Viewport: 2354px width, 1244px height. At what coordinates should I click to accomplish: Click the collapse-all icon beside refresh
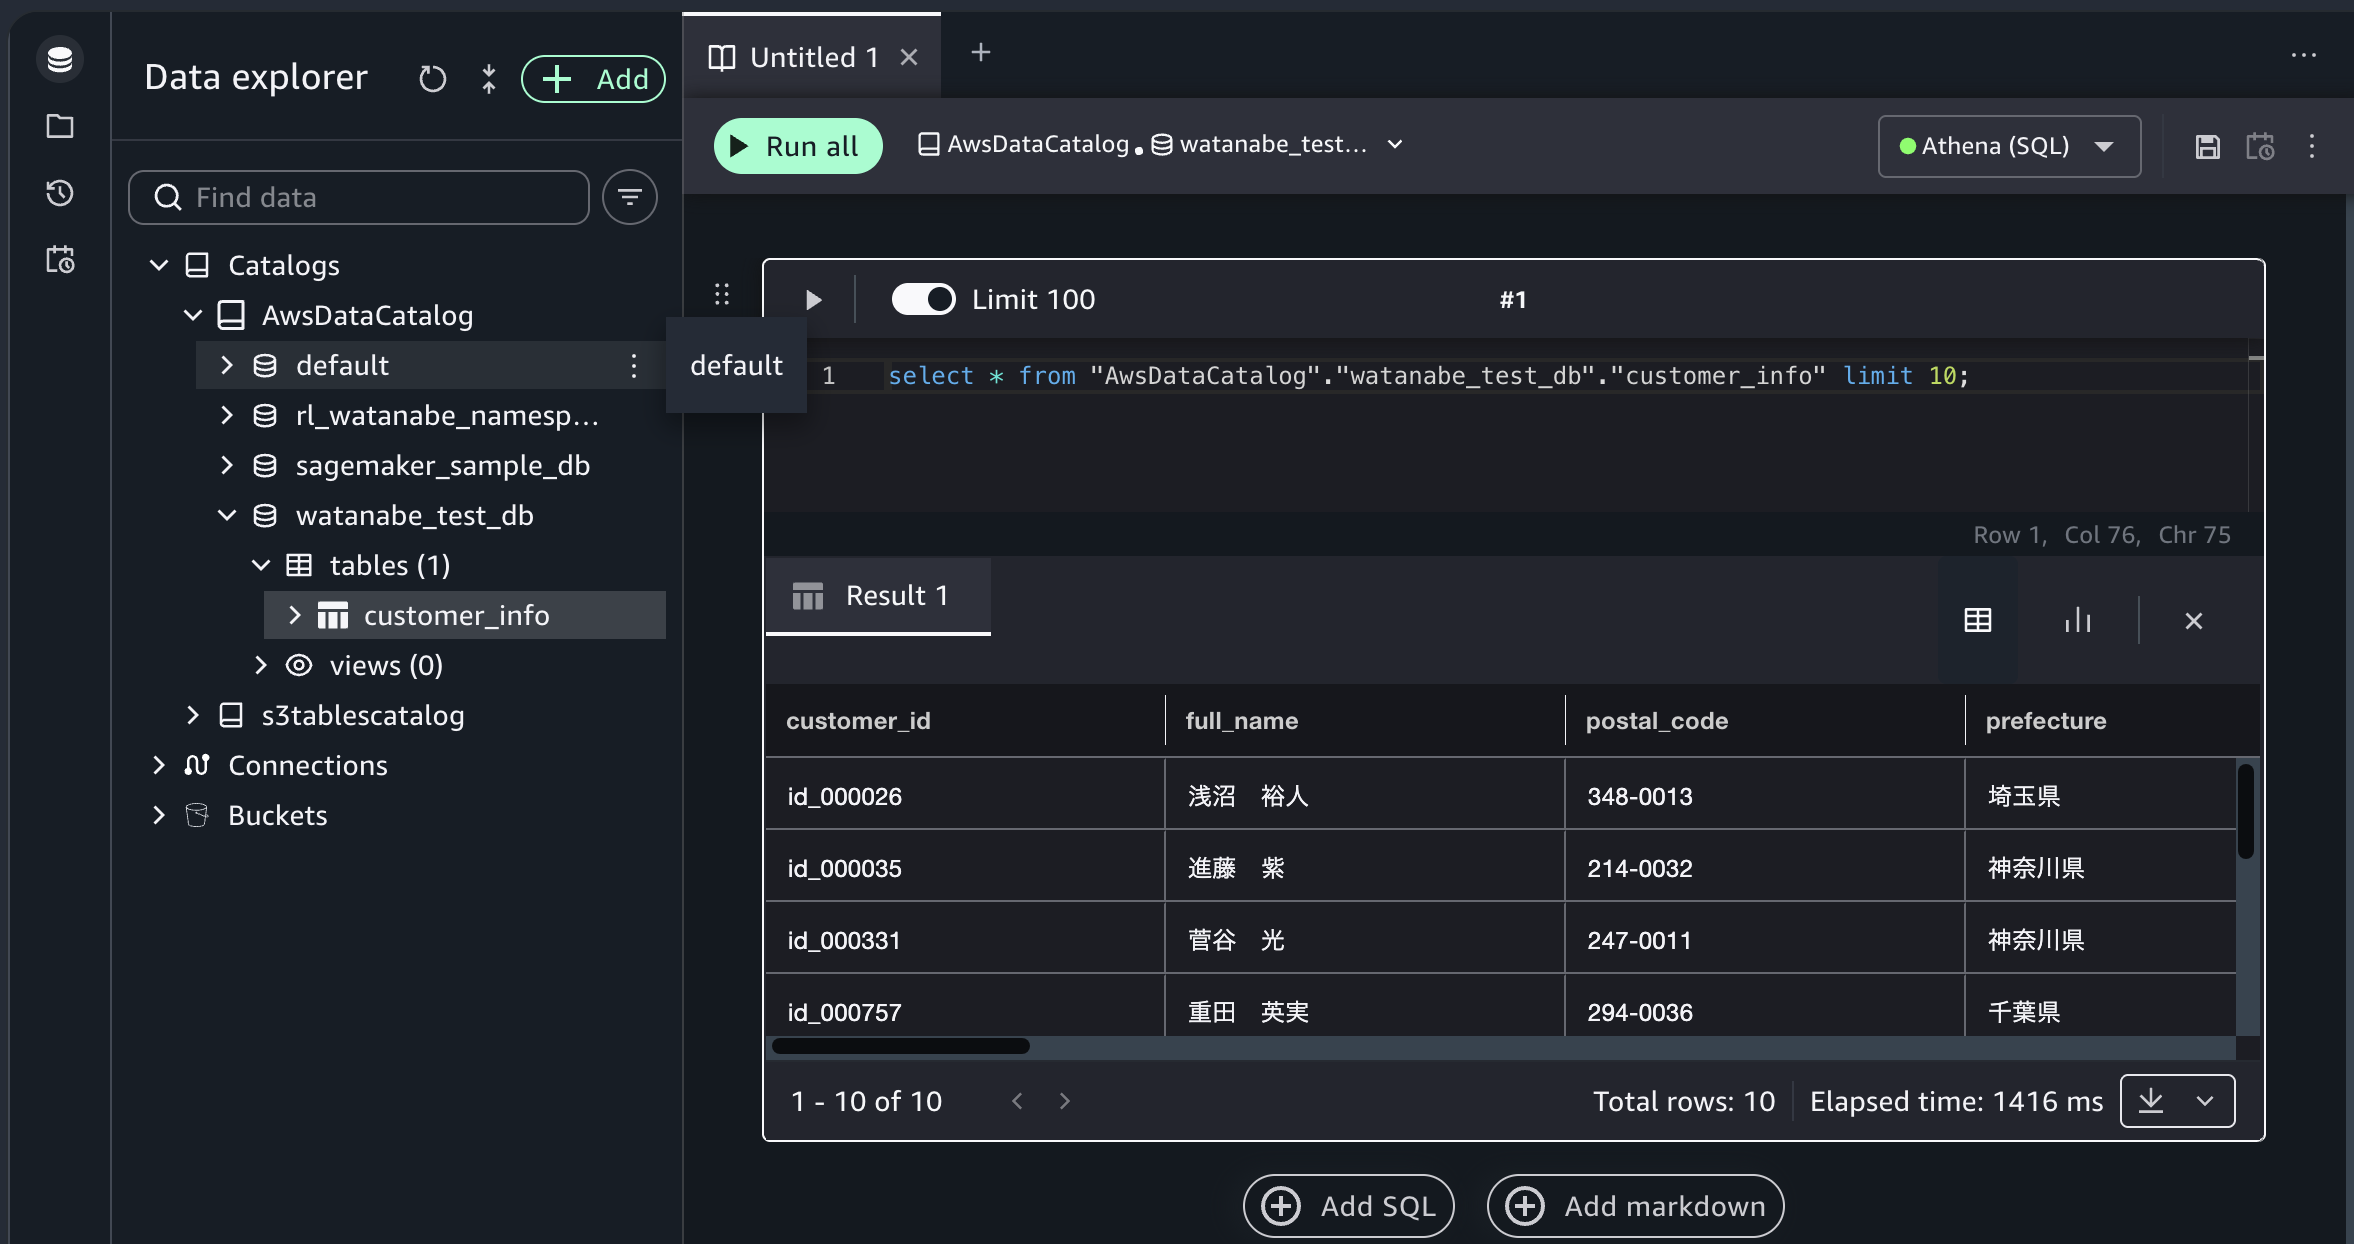point(488,79)
